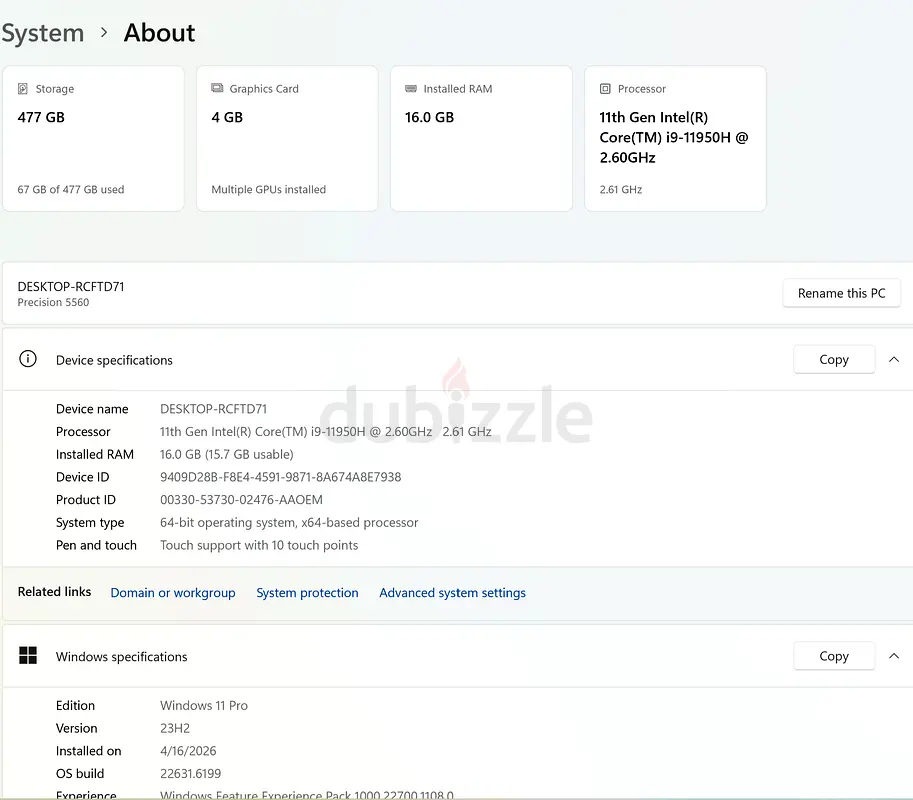Screen dimensions: 913x800
Task: Click the Processor chip icon
Action: click(605, 89)
